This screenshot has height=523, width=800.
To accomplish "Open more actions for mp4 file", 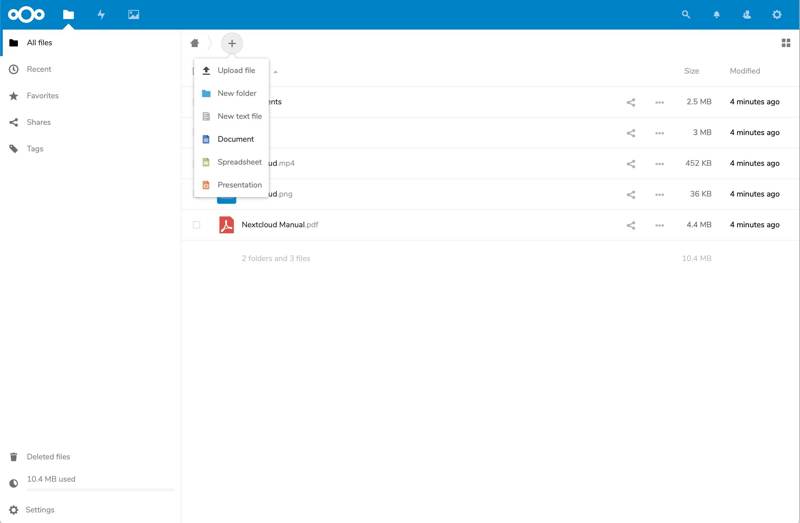I will tap(659, 164).
